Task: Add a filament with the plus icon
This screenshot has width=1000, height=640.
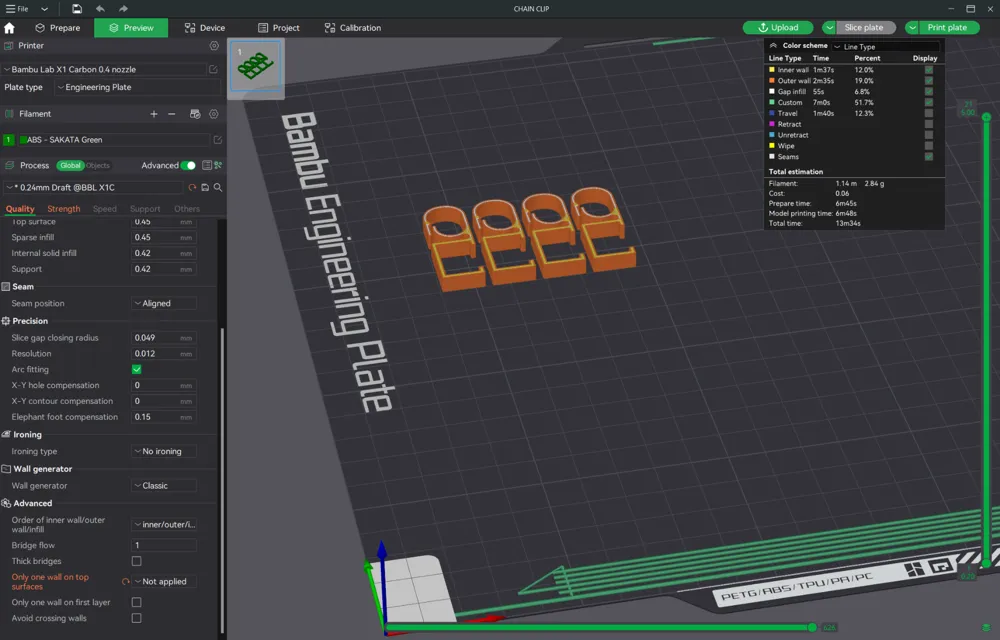Action: pos(154,114)
